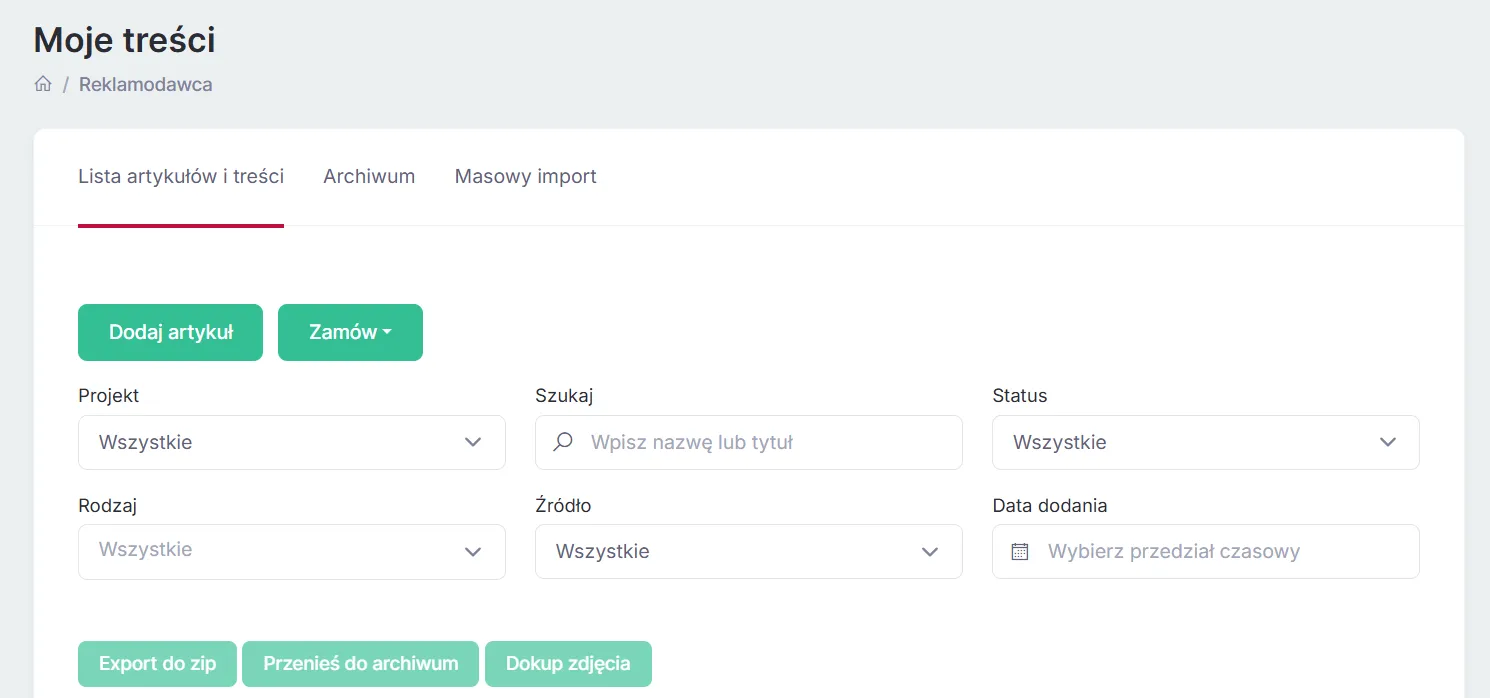Image resolution: width=1490 pixels, height=698 pixels.
Task: Open the Źródło dropdown
Action: (749, 551)
